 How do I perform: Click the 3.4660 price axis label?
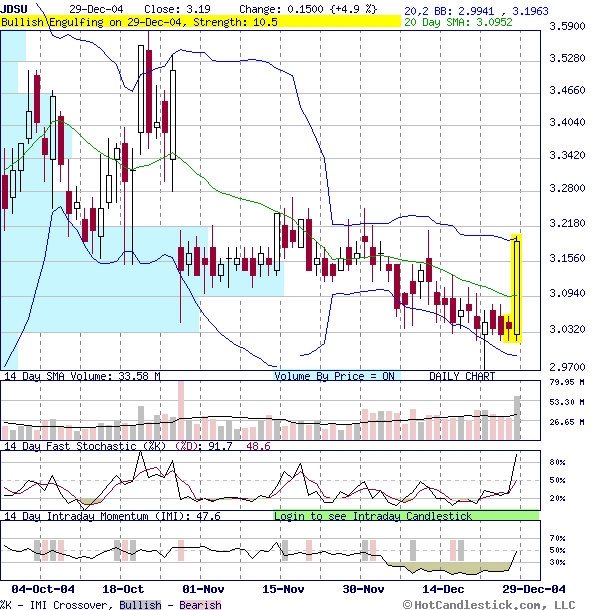[x=567, y=90]
